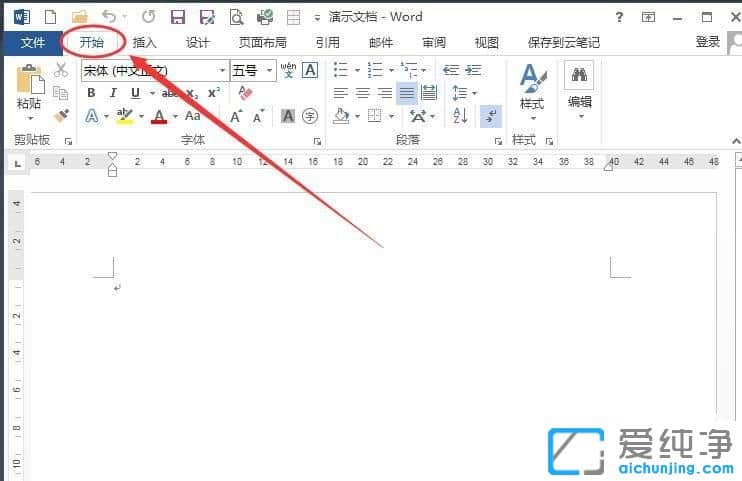Click the Paste clipboard icon
This screenshot has height=481, width=742.
[x=30, y=79]
